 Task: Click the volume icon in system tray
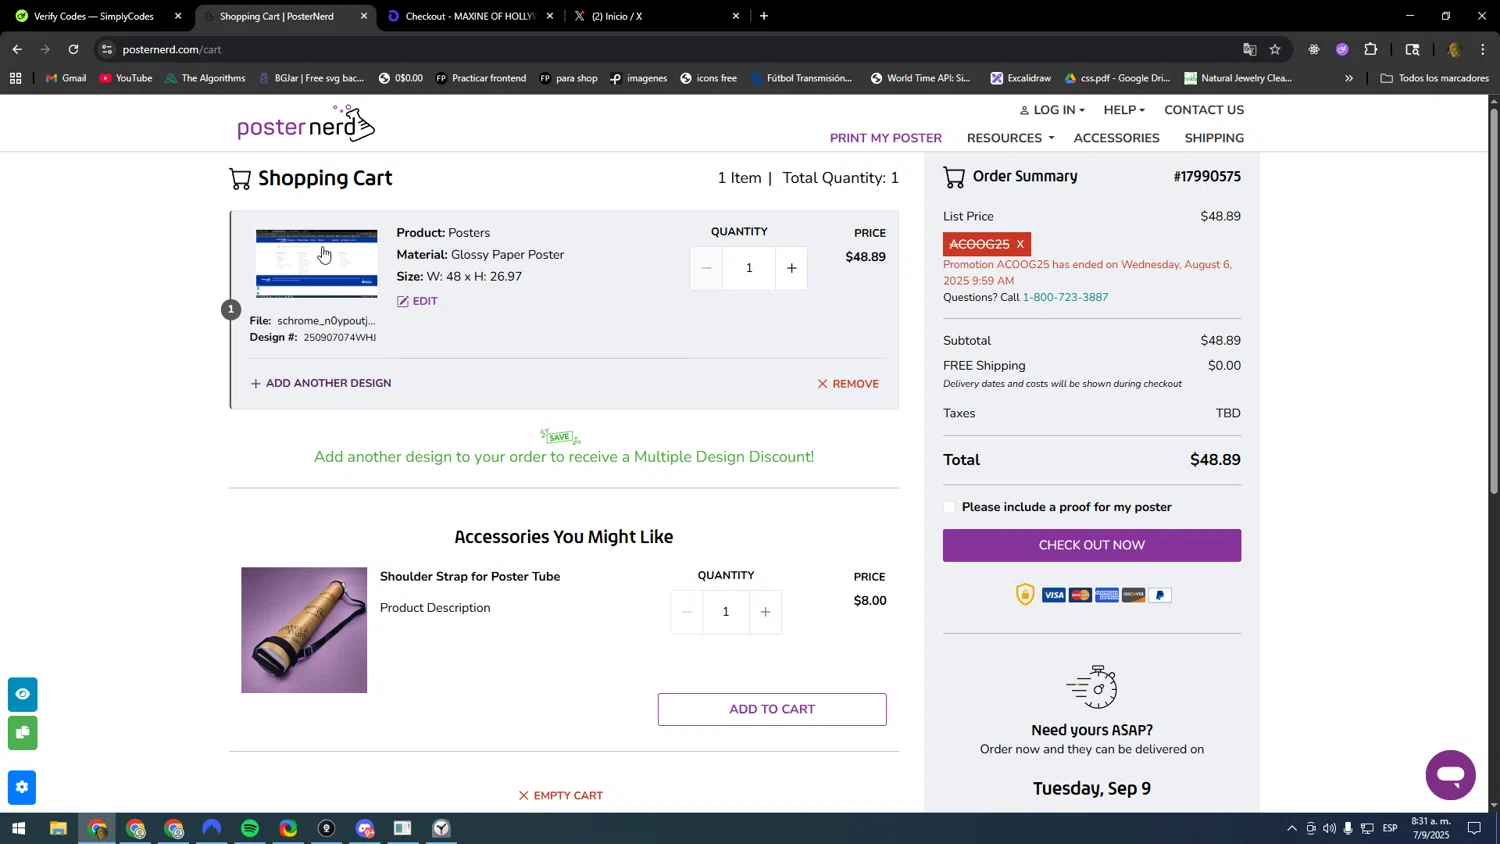coord(1329,829)
